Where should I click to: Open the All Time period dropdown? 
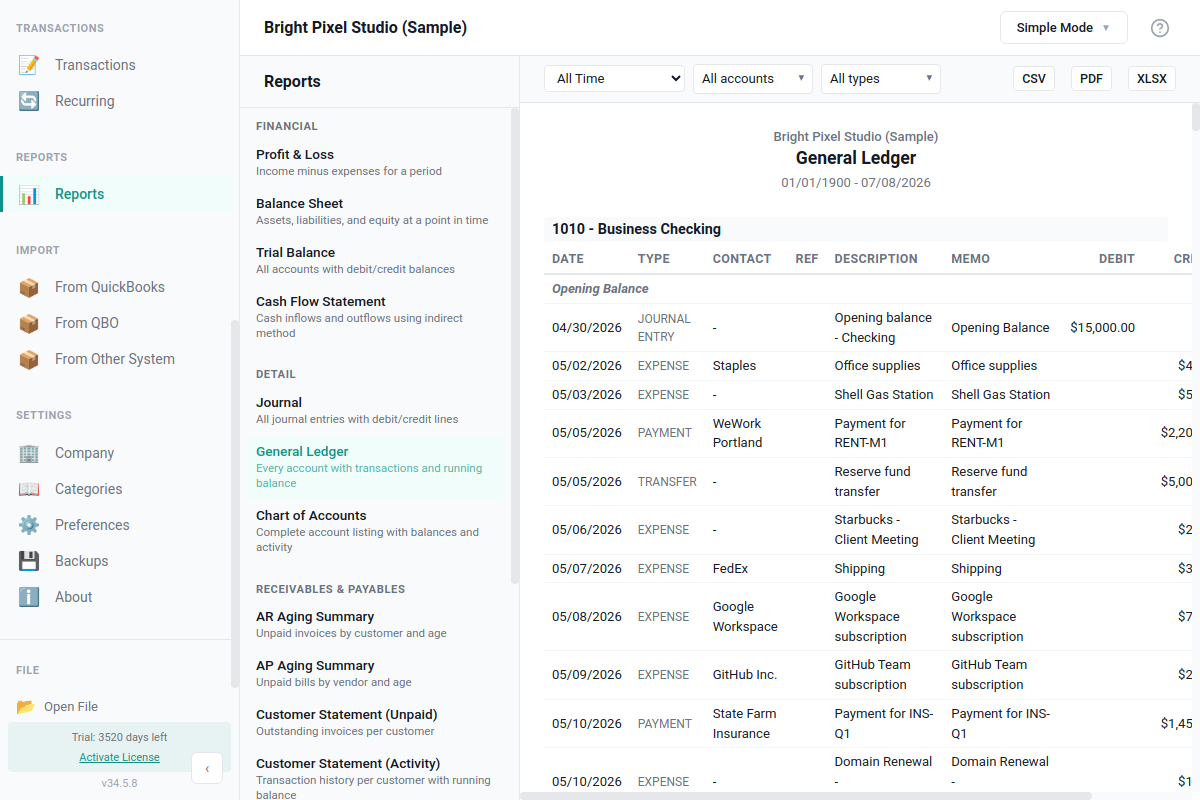[614, 78]
